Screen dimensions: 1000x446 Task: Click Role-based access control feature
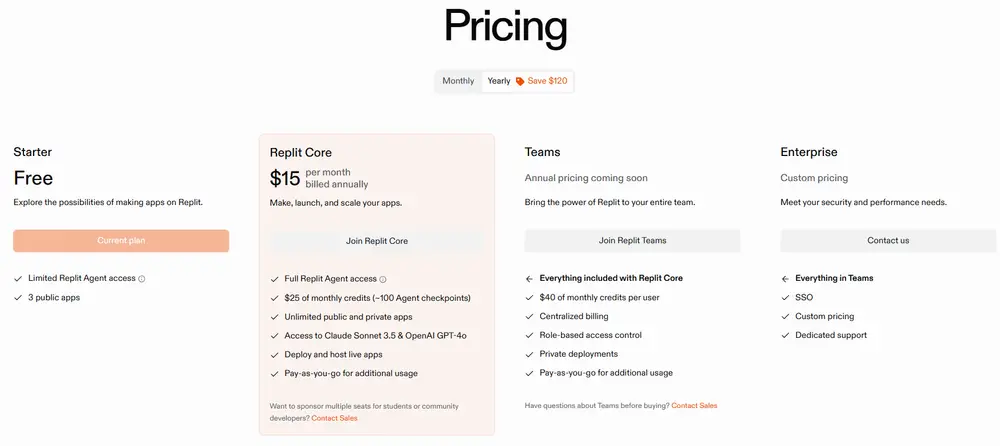tap(590, 335)
